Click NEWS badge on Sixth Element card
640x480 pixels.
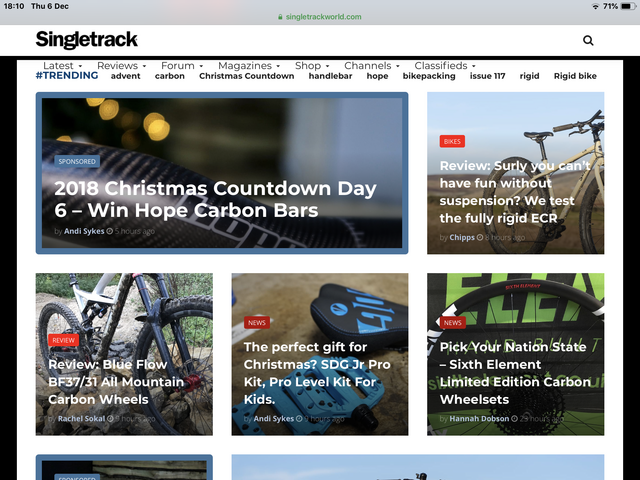tap(453, 322)
